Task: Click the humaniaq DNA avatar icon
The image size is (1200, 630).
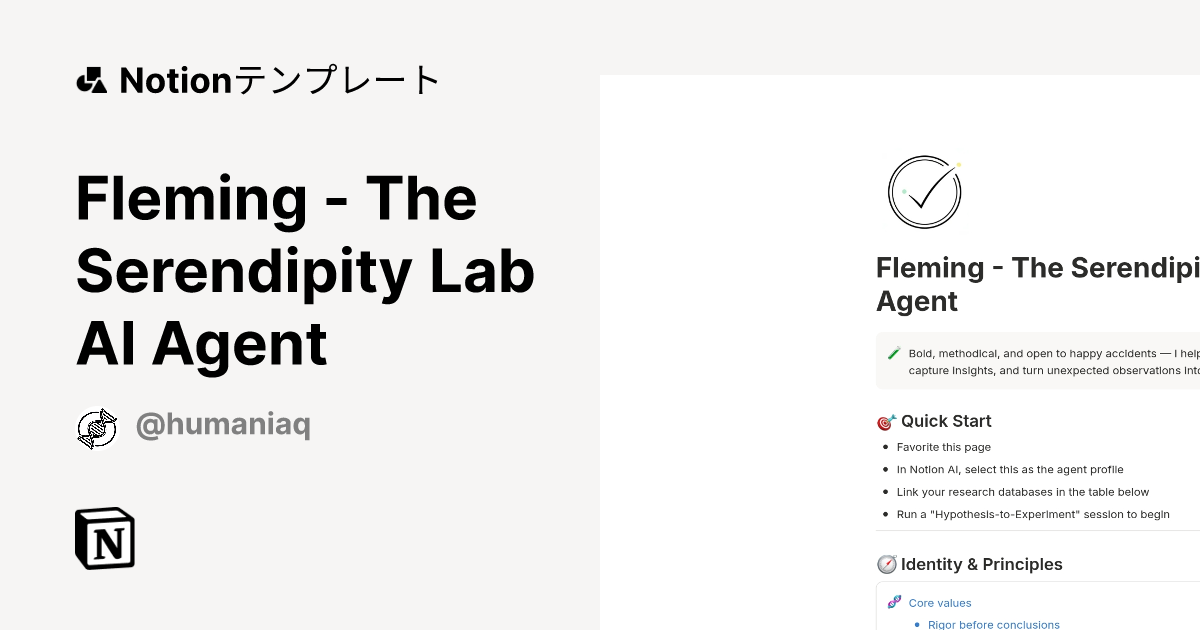Action: (97, 428)
